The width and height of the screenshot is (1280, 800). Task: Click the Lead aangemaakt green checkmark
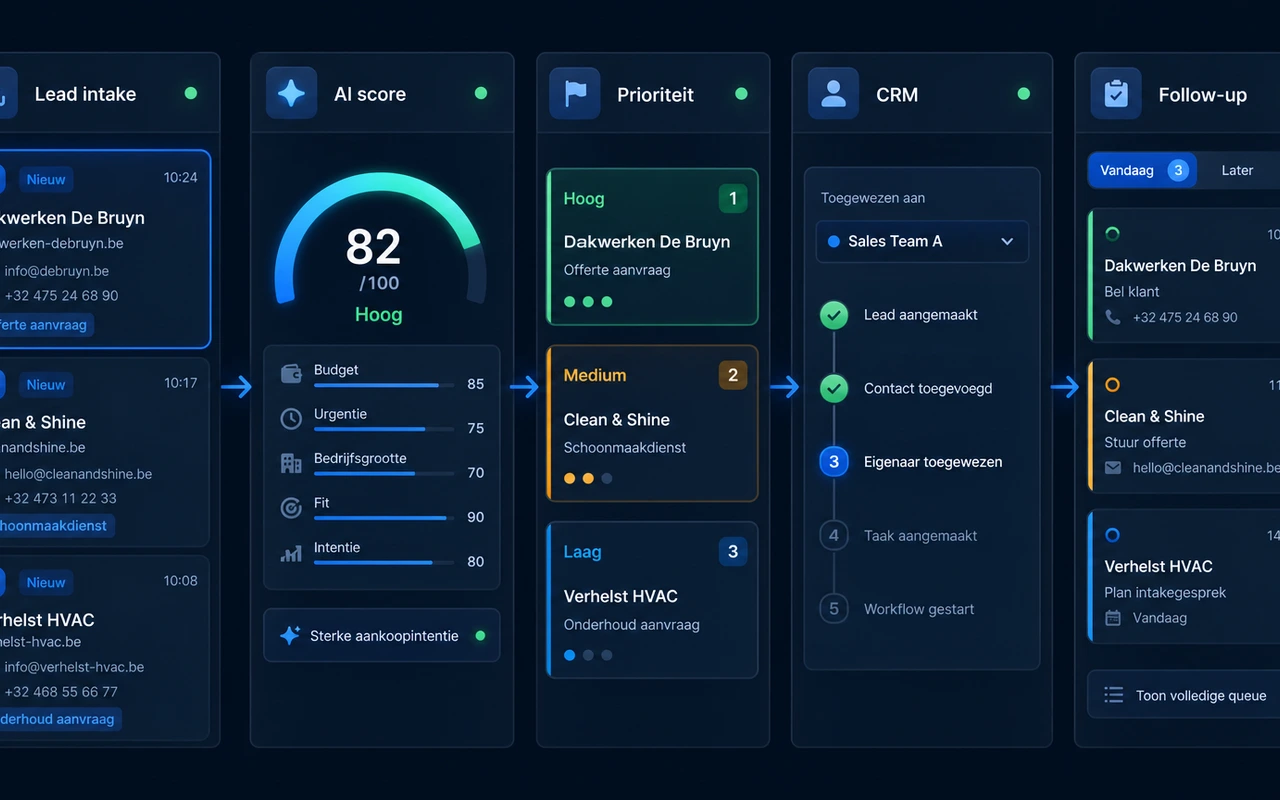[x=834, y=315]
